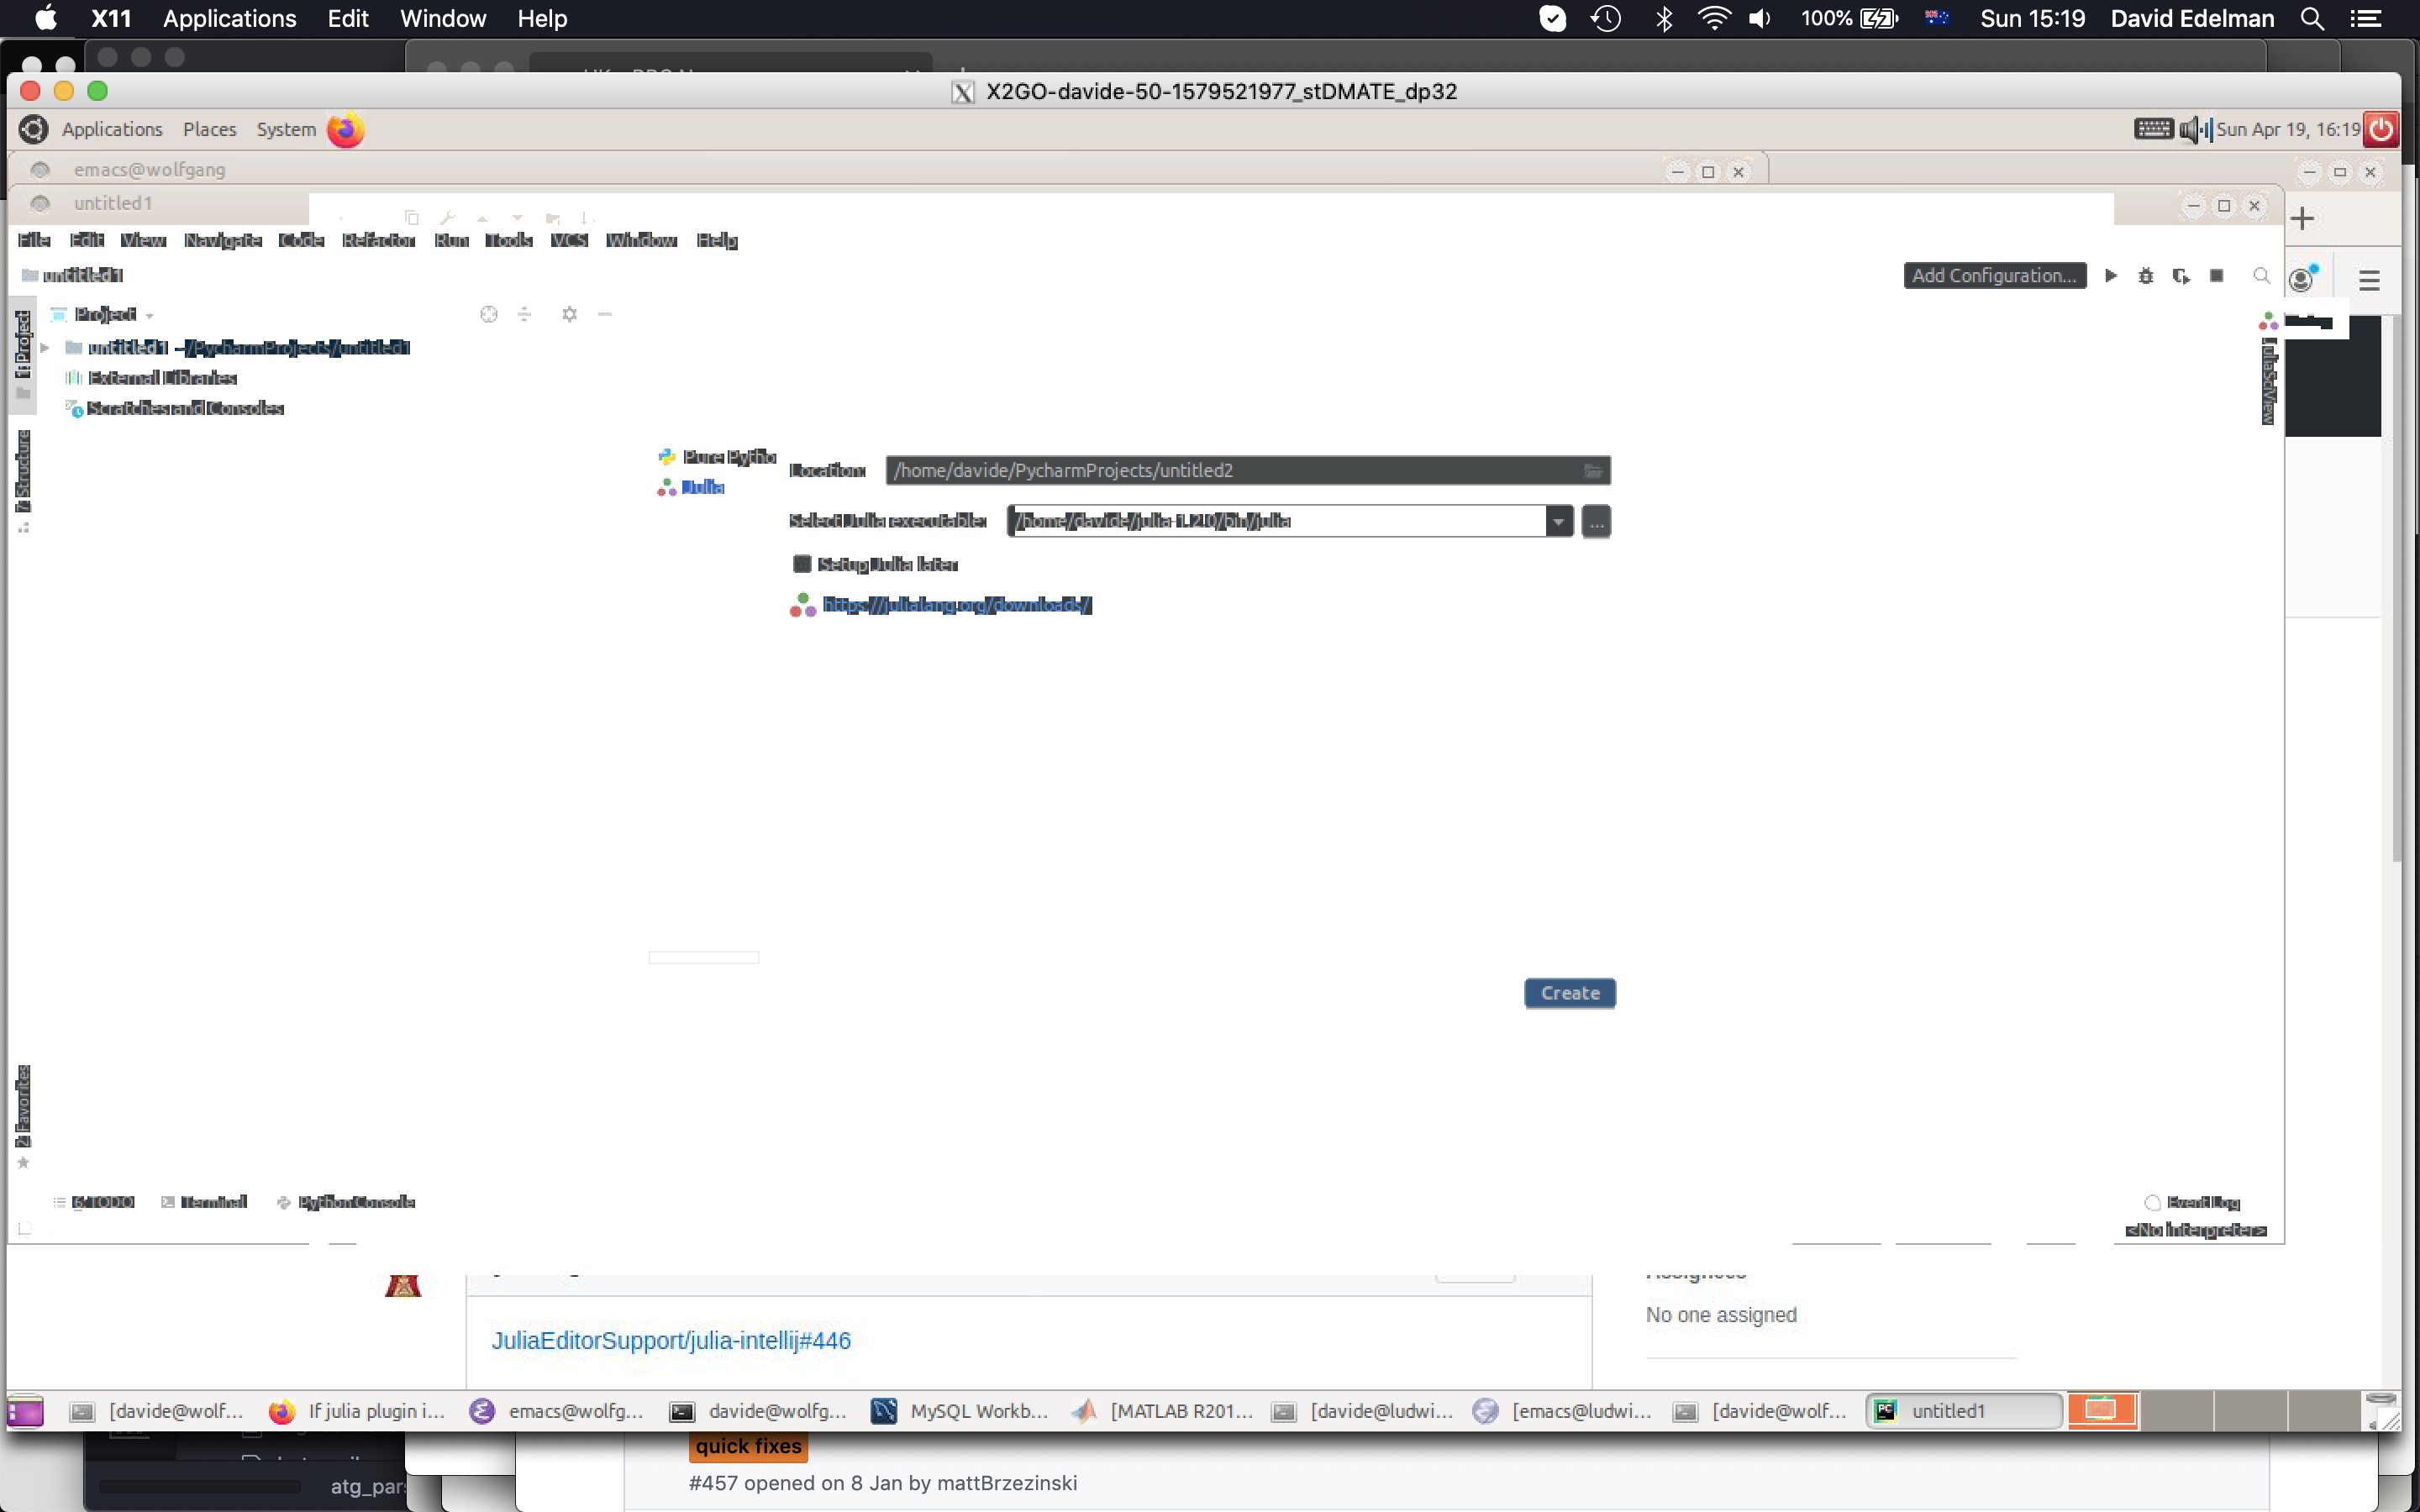Open the Project view mode dropdown

[x=150, y=314]
